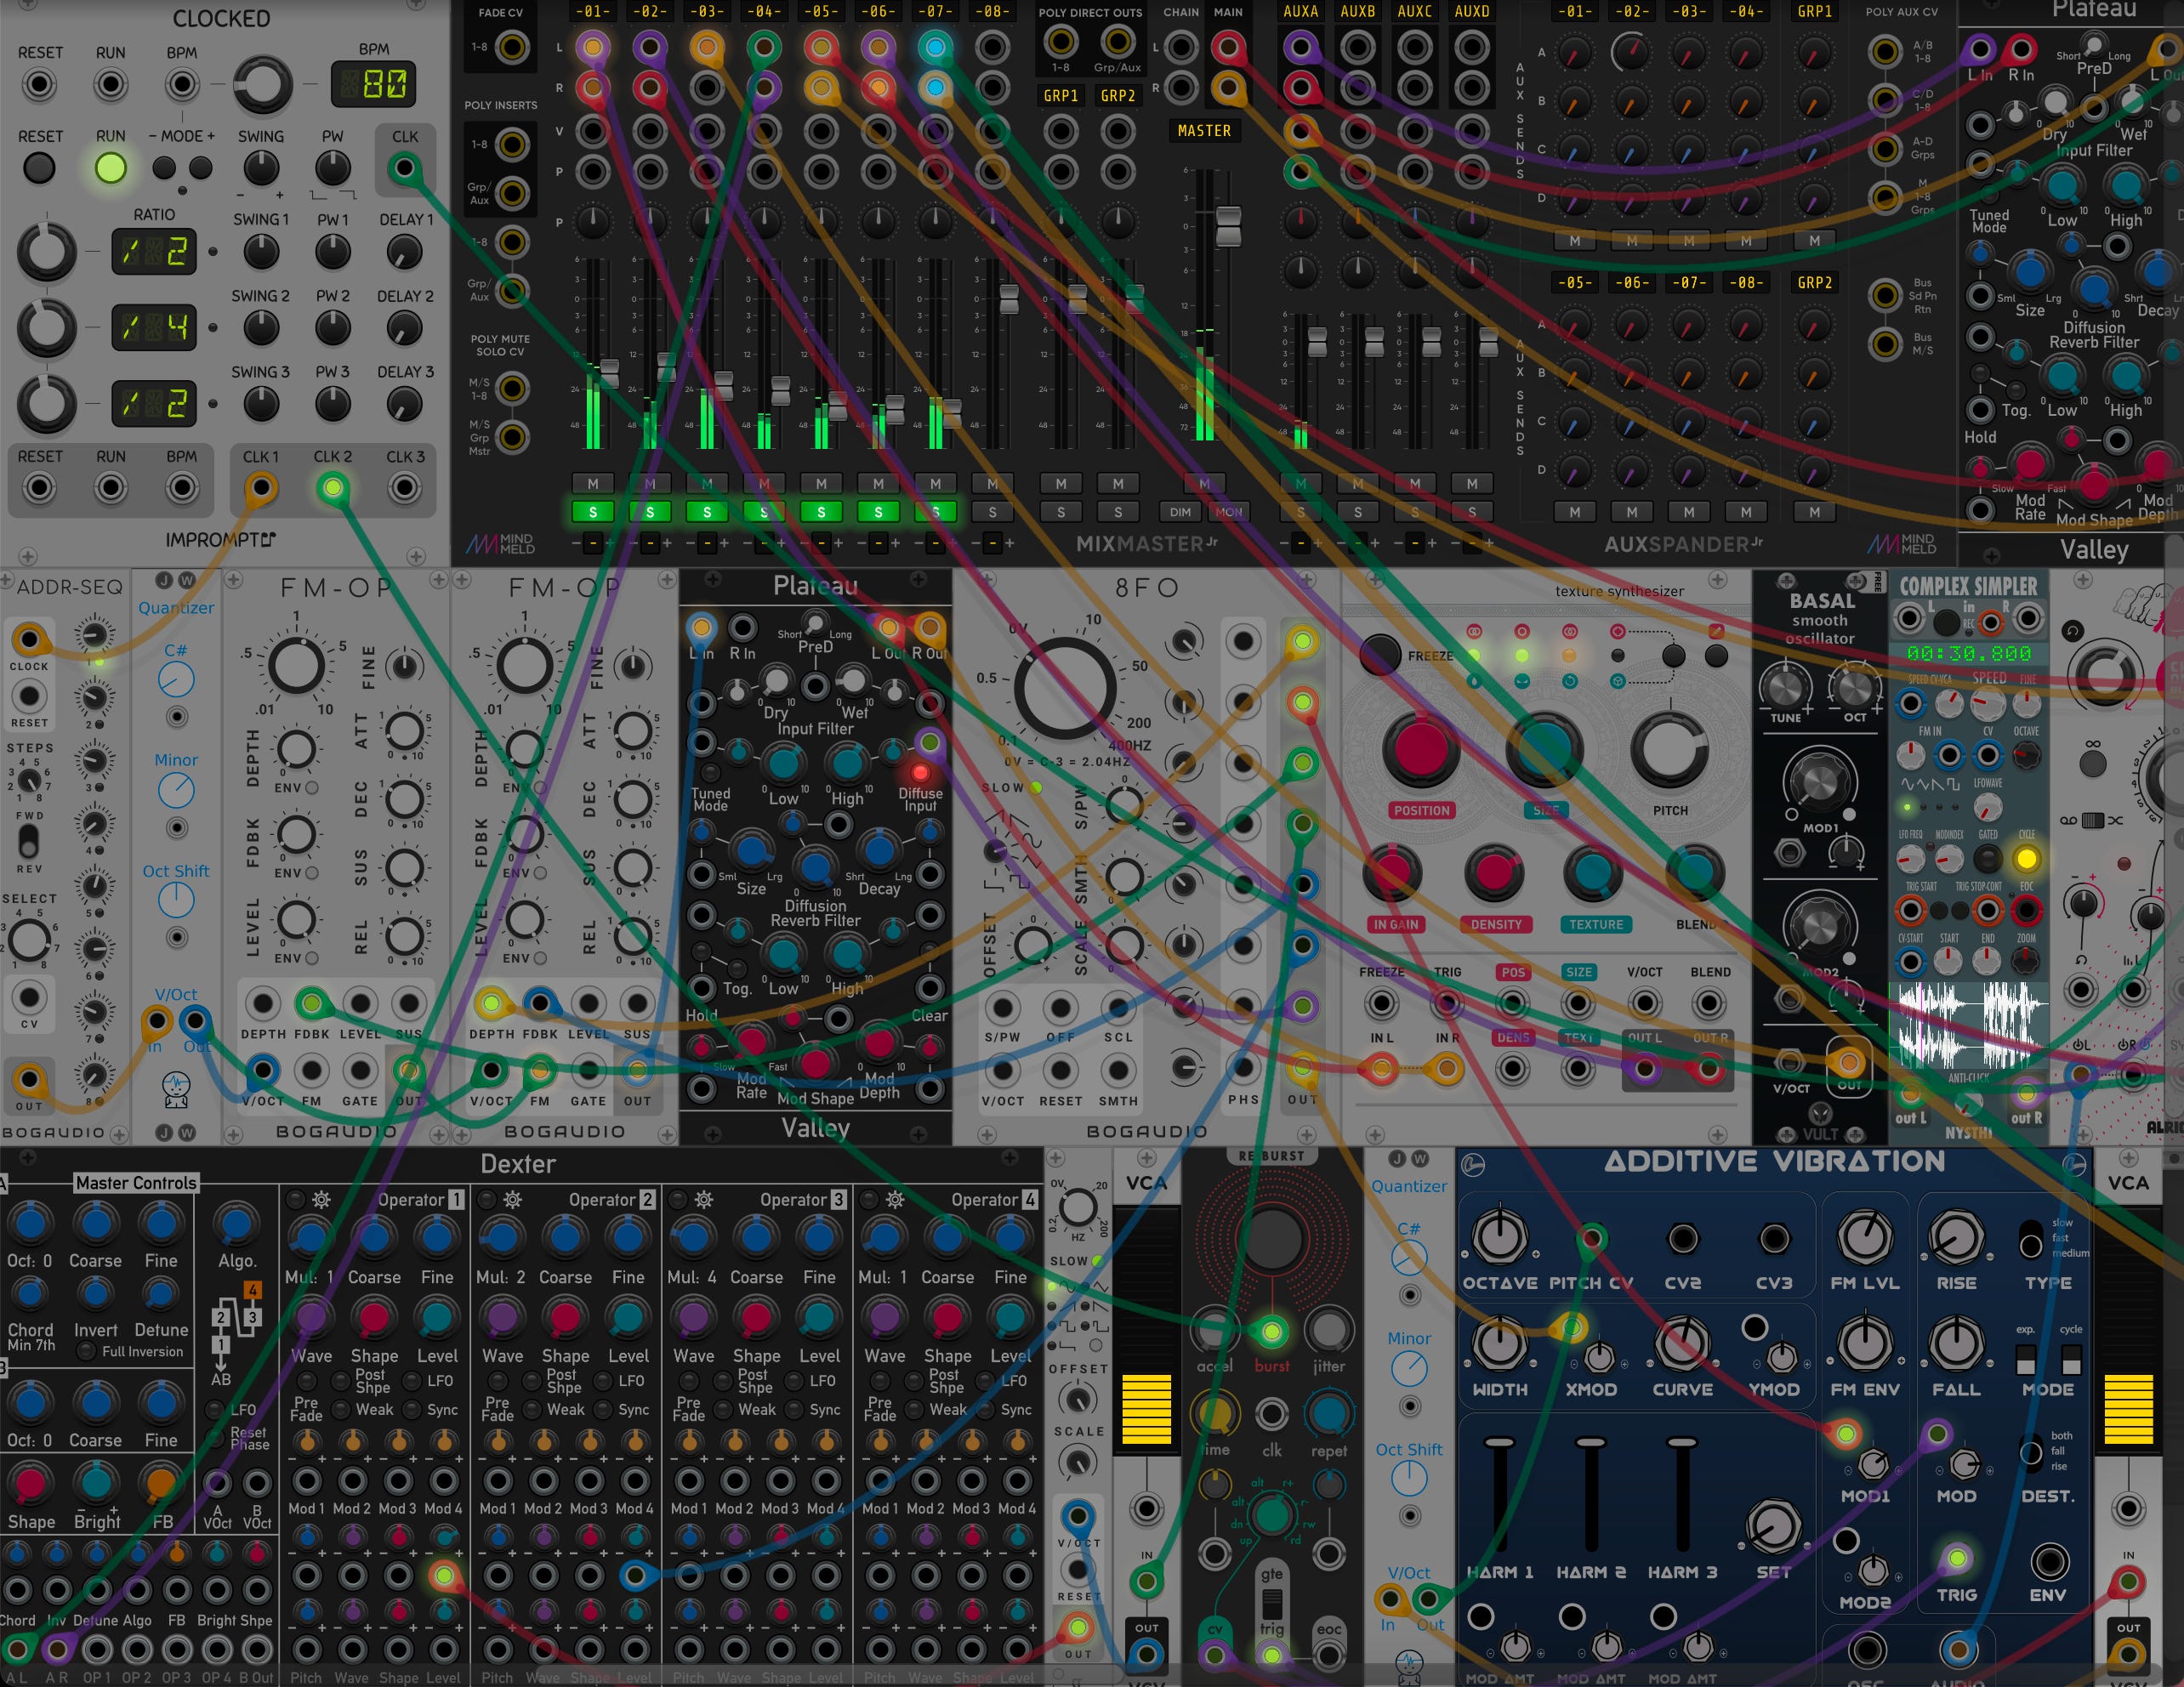The width and height of the screenshot is (2184, 1687).
Task: Toggle Reset Phase in Dexter
Action: (214, 1438)
